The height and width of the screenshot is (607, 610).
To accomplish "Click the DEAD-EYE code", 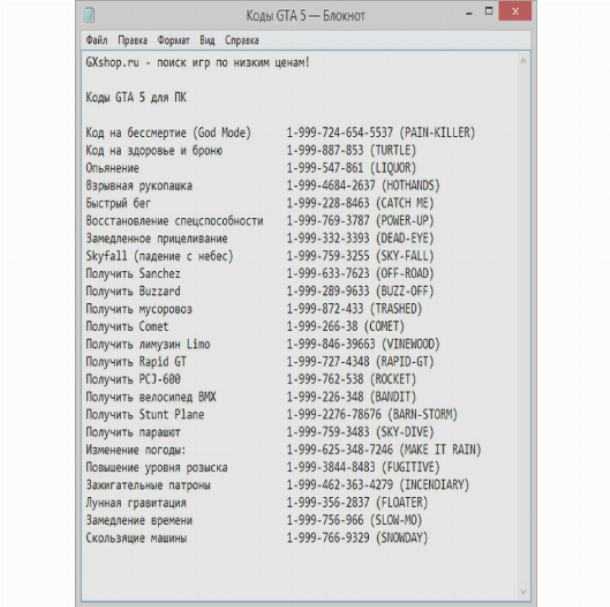I will pos(360,238).
